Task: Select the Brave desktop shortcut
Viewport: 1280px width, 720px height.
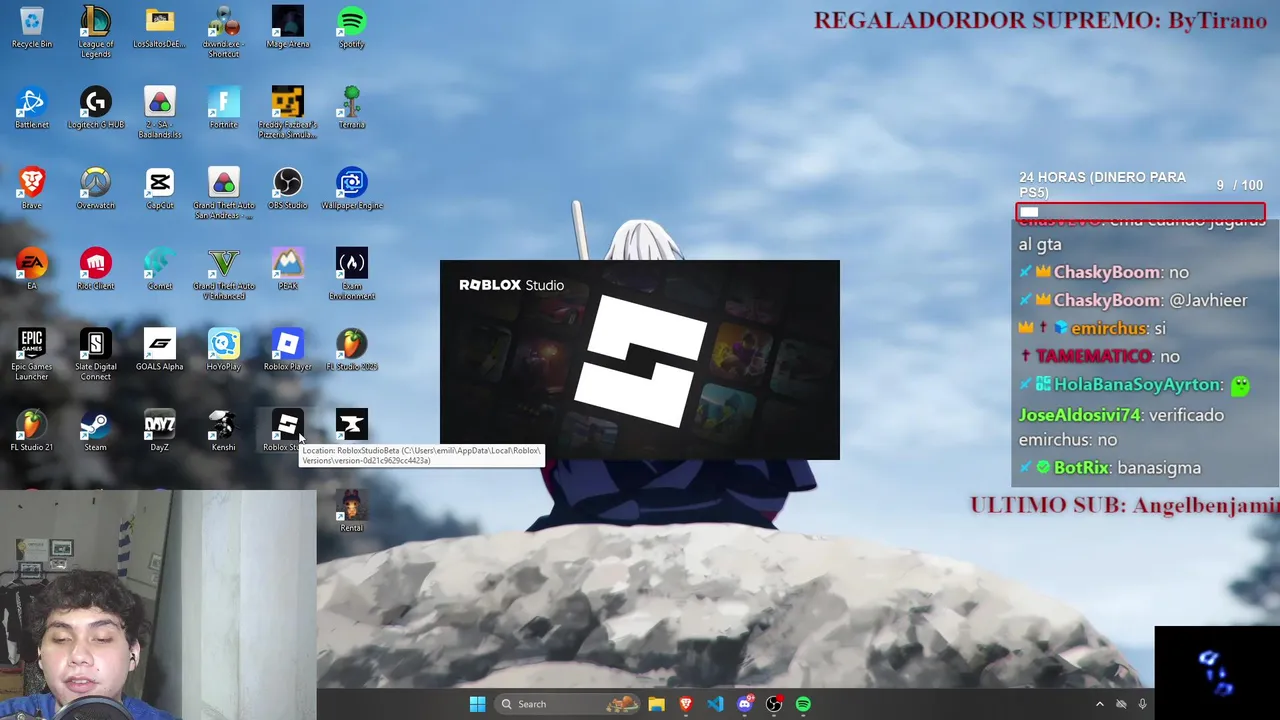Action: click(32, 190)
